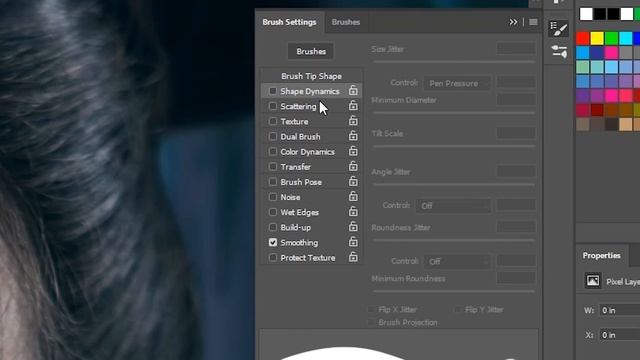The width and height of the screenshot is (640, 360).
Task: Switch to the Brushes tab
Action: 346,22
